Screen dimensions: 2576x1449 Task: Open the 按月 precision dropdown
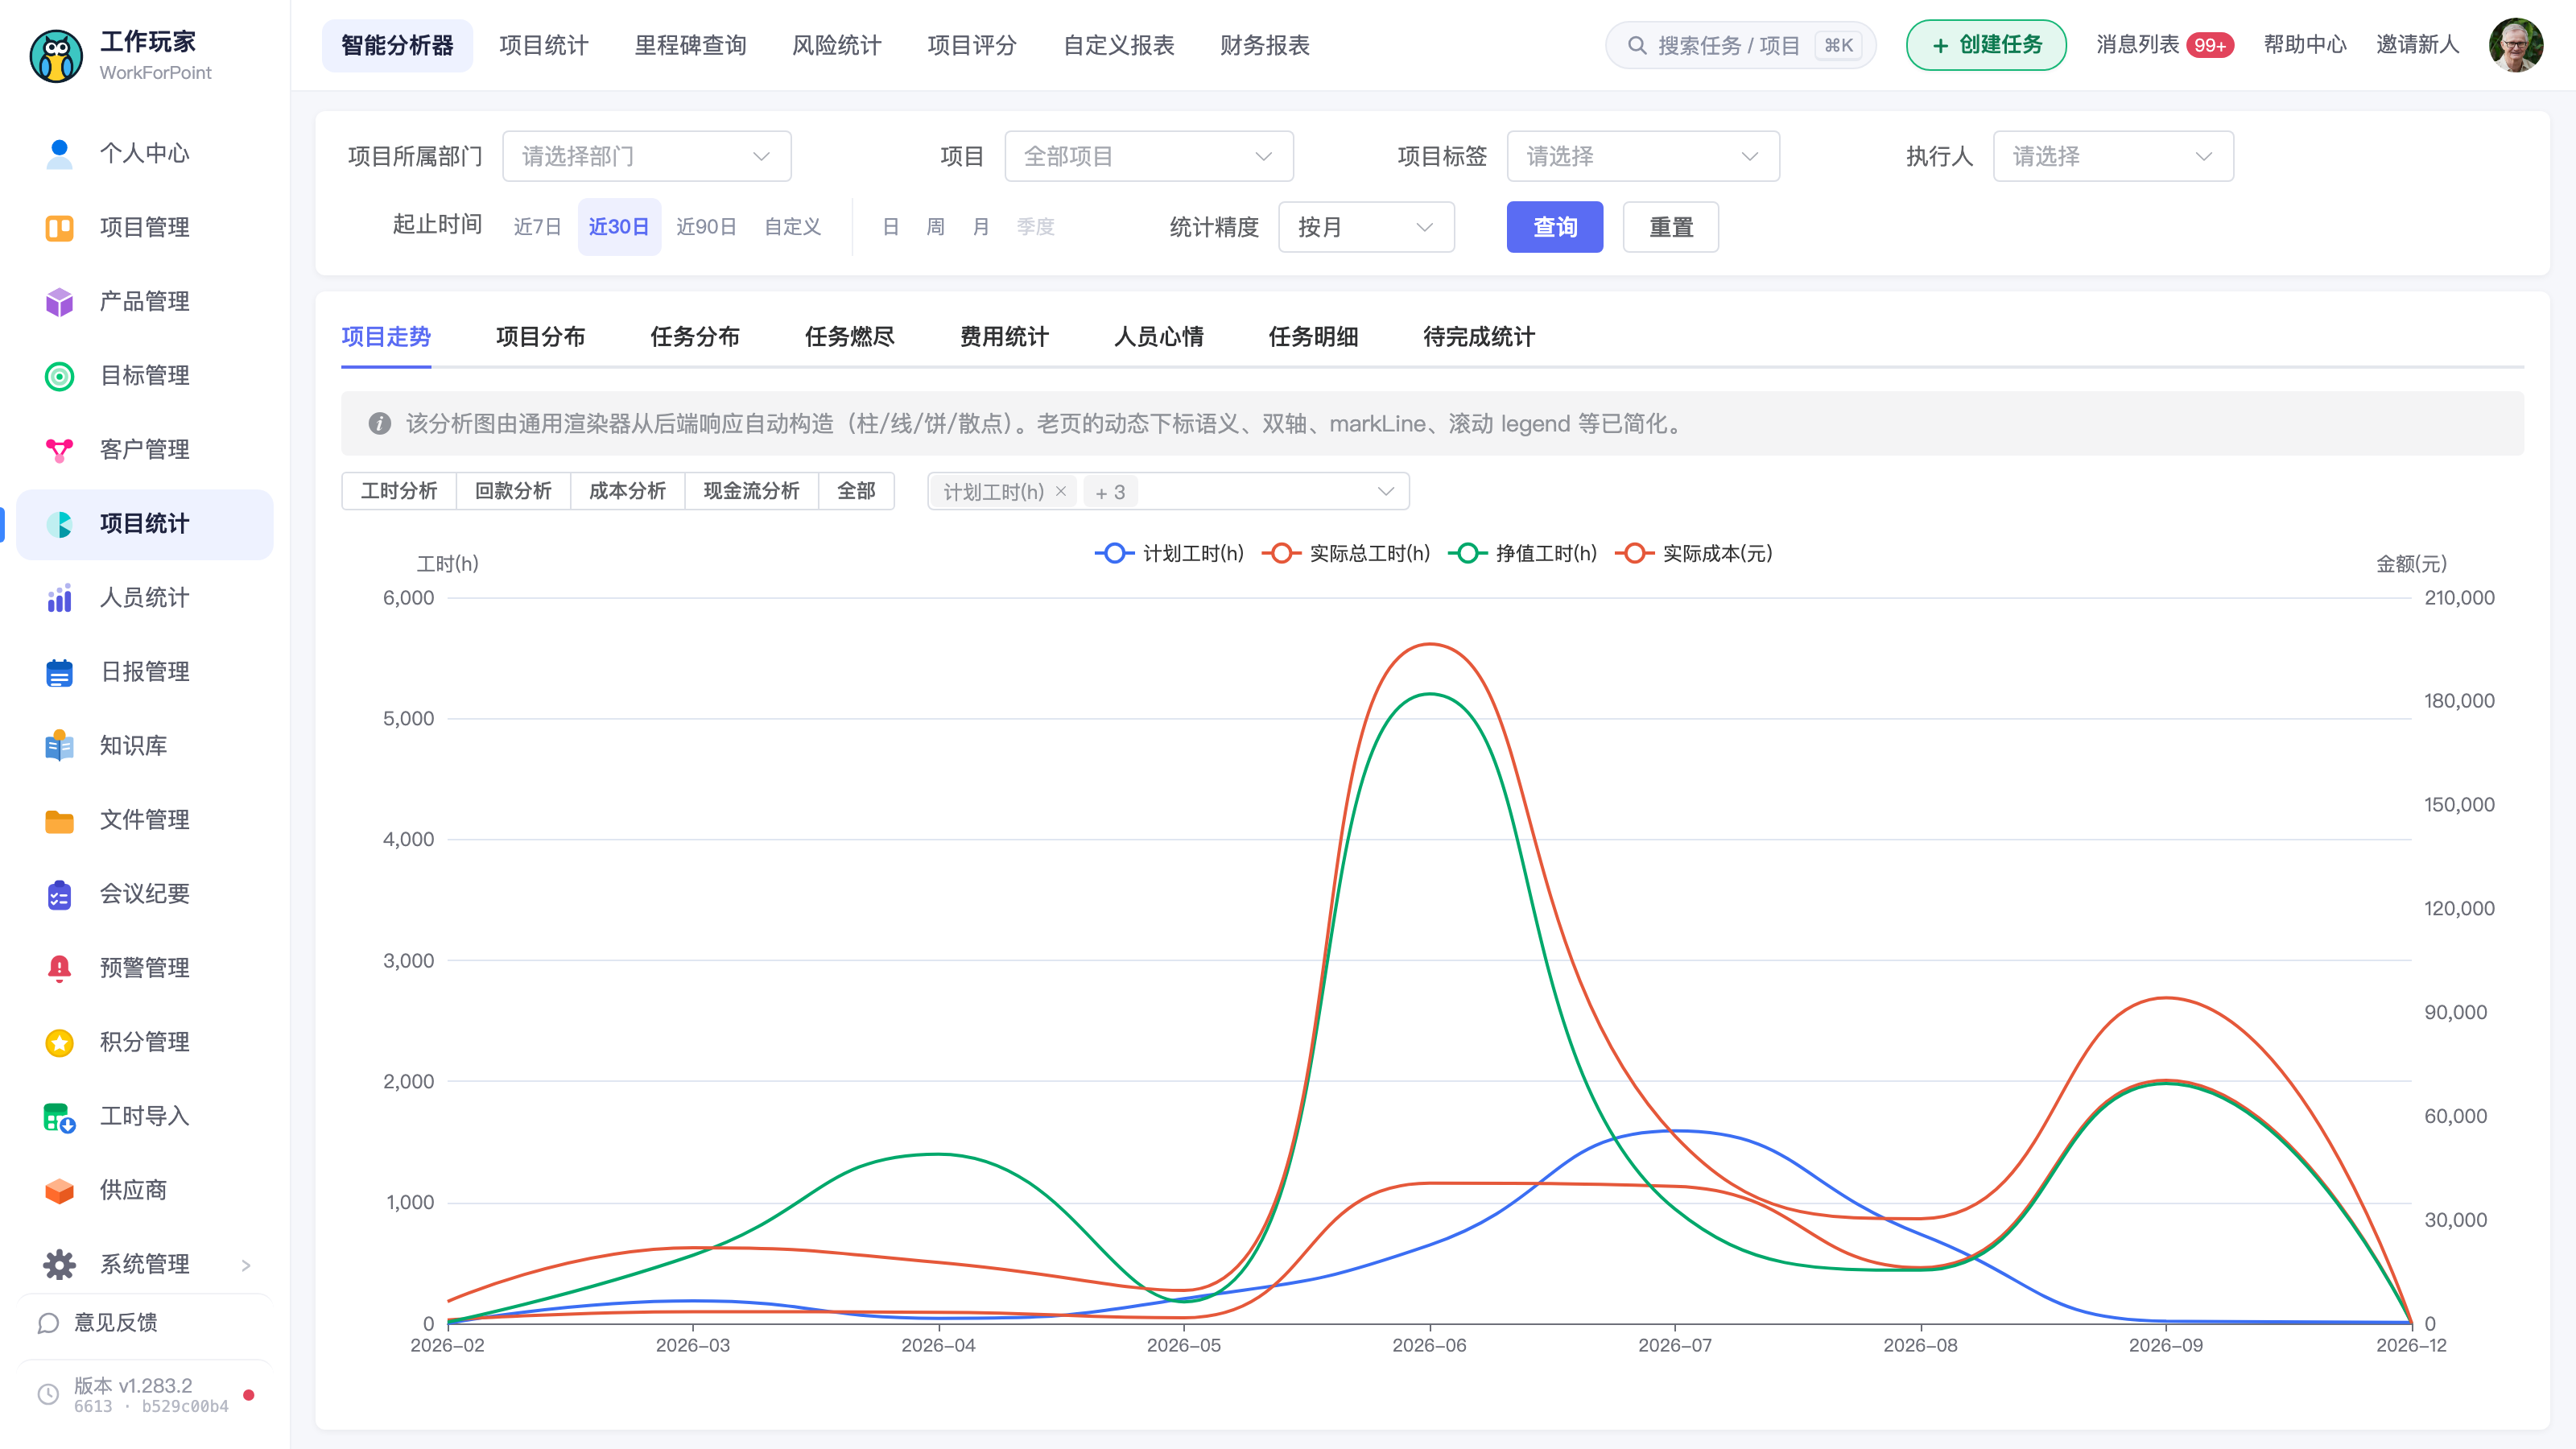point(1365,227)
